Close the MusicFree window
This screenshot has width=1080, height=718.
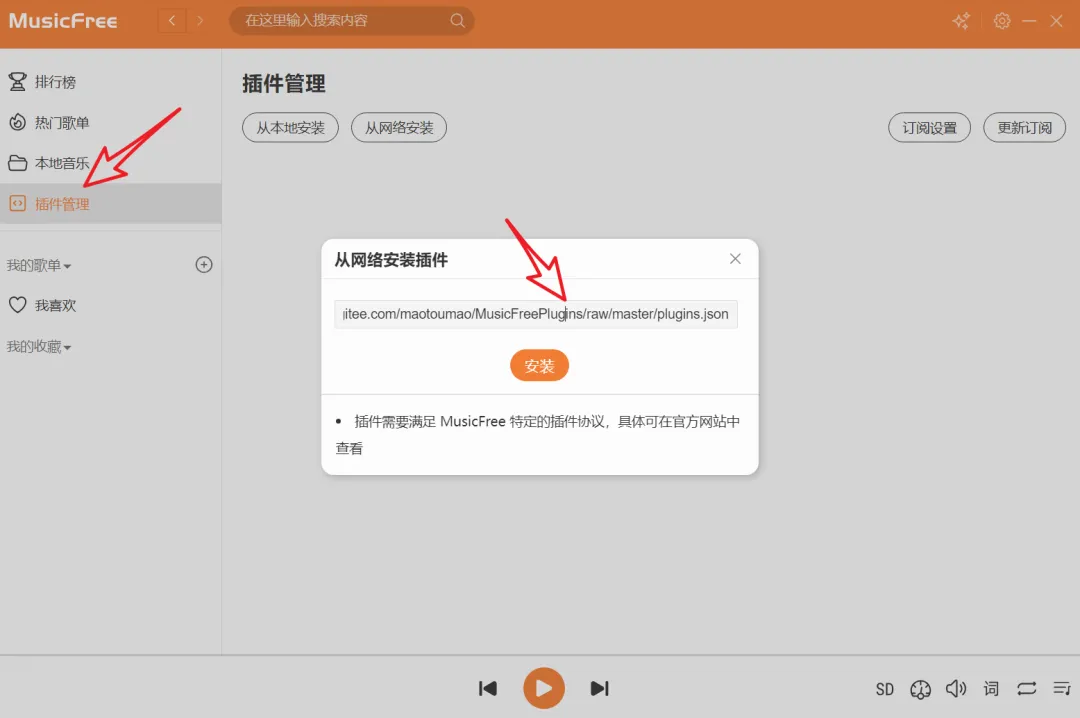tap(1056, 21)
